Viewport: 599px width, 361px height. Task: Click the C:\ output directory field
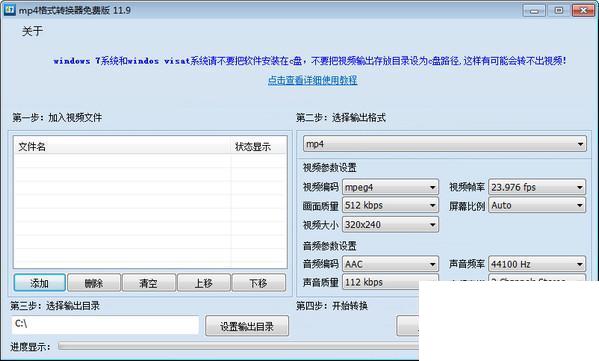tap(105, 325)
